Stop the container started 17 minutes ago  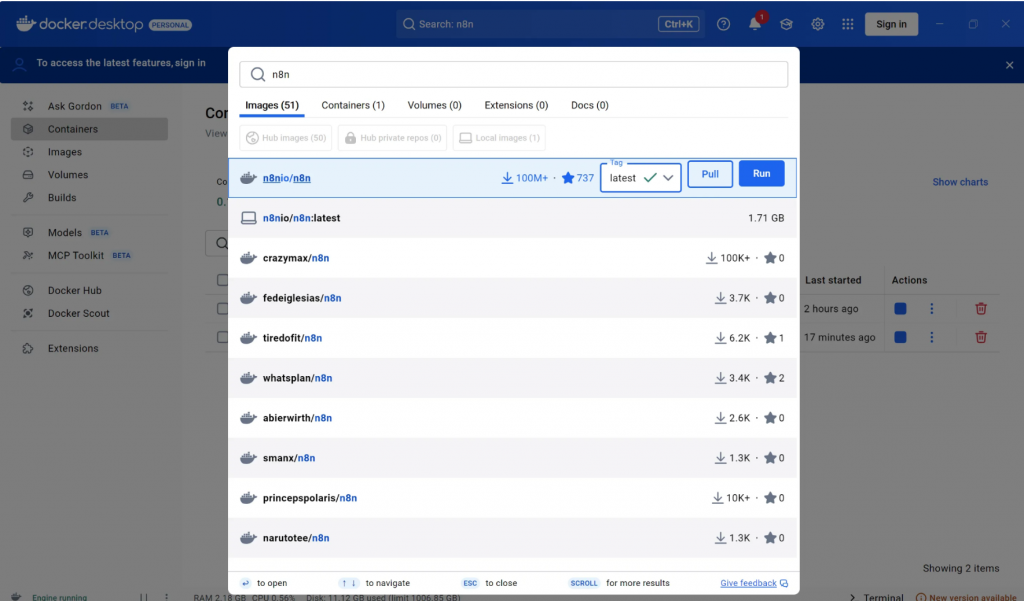tap(900, 337)
